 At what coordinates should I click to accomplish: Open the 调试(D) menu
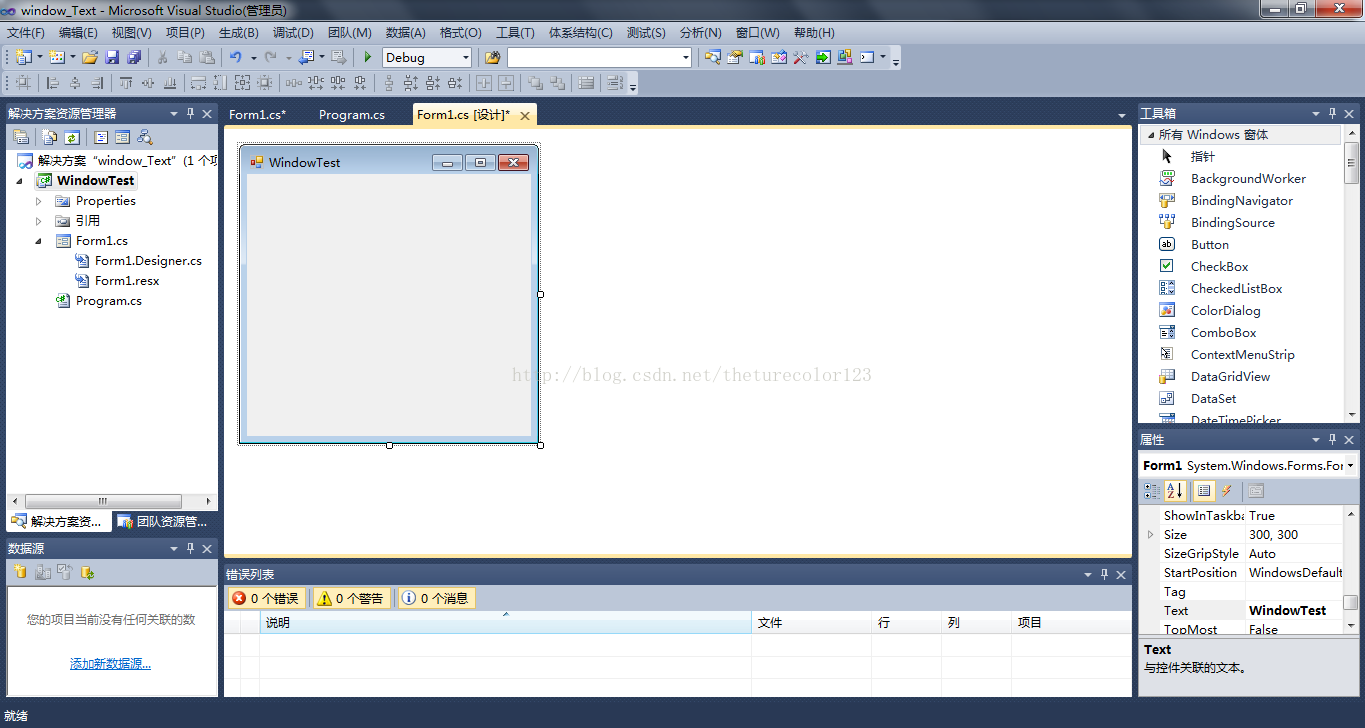coord(293,33)
